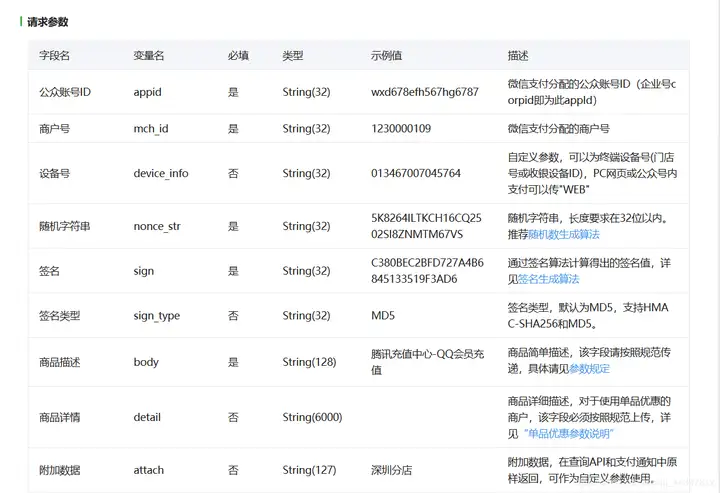Select the detail variable name
Viewport: 720px width, 493px height.
[147, 417]
